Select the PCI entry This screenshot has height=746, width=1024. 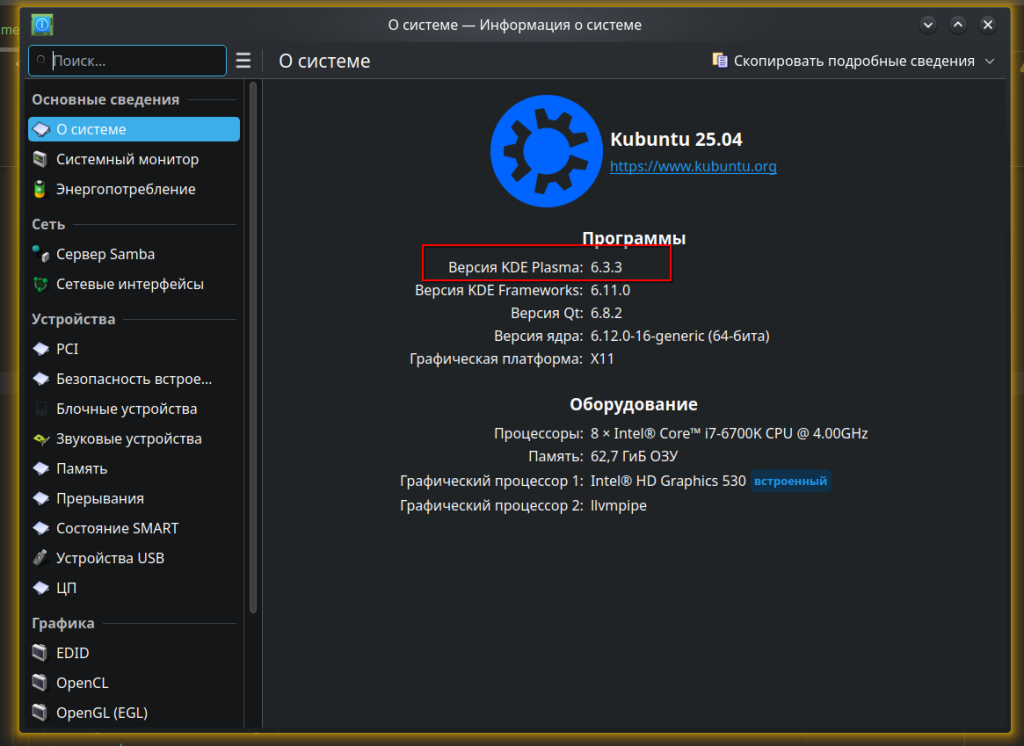(134, 349)
